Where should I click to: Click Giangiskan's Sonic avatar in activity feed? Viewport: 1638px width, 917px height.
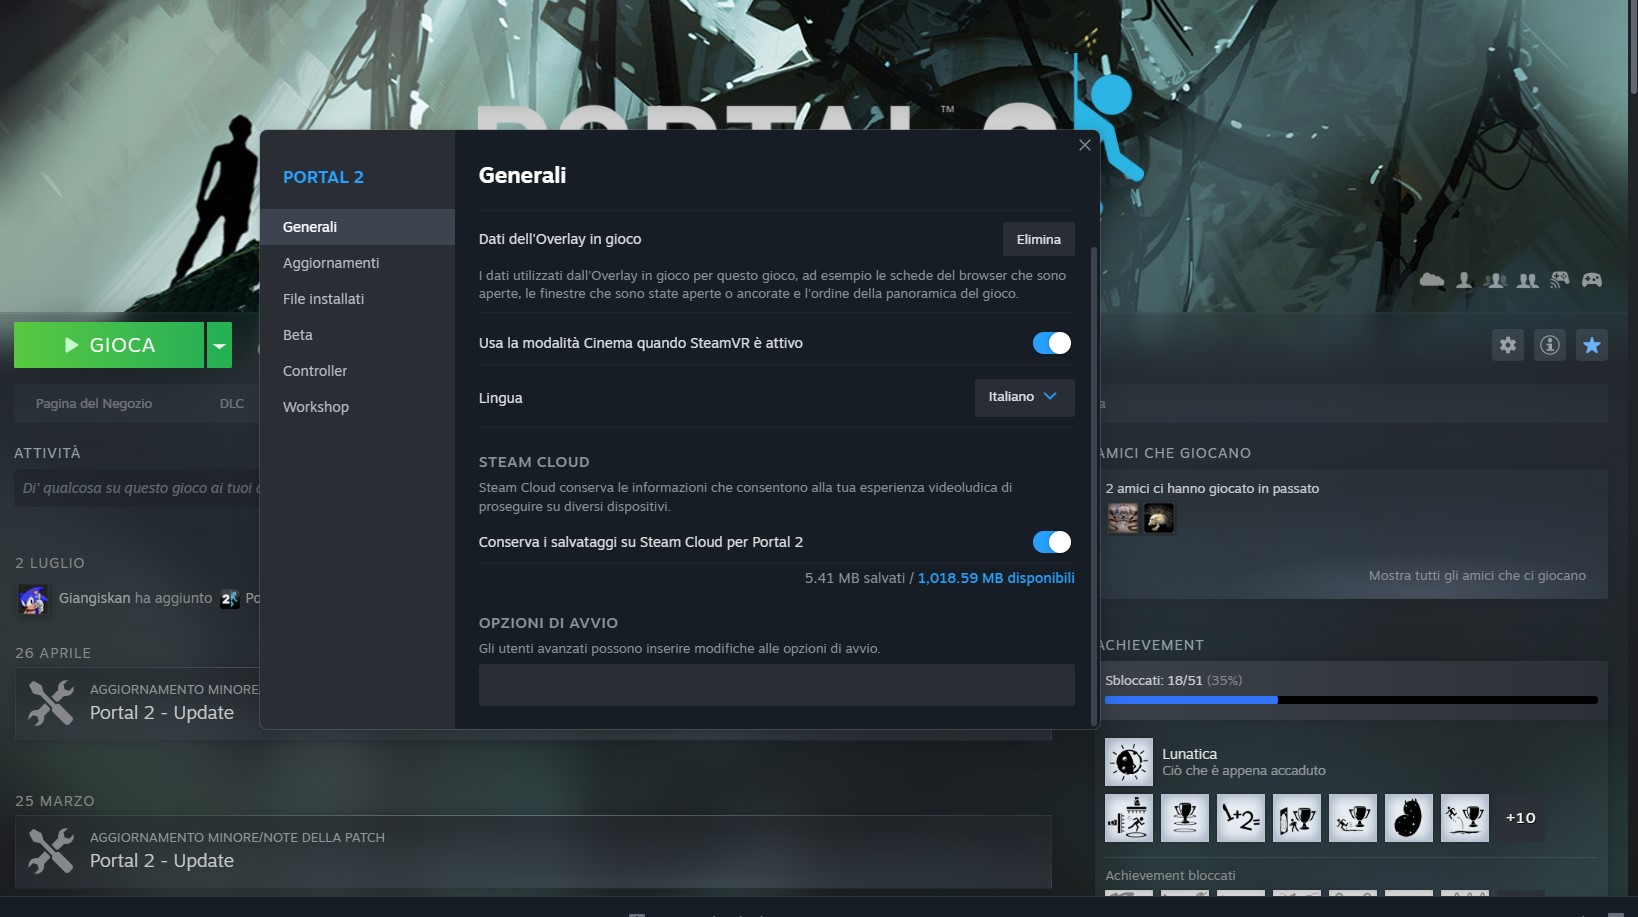point(33,599)
